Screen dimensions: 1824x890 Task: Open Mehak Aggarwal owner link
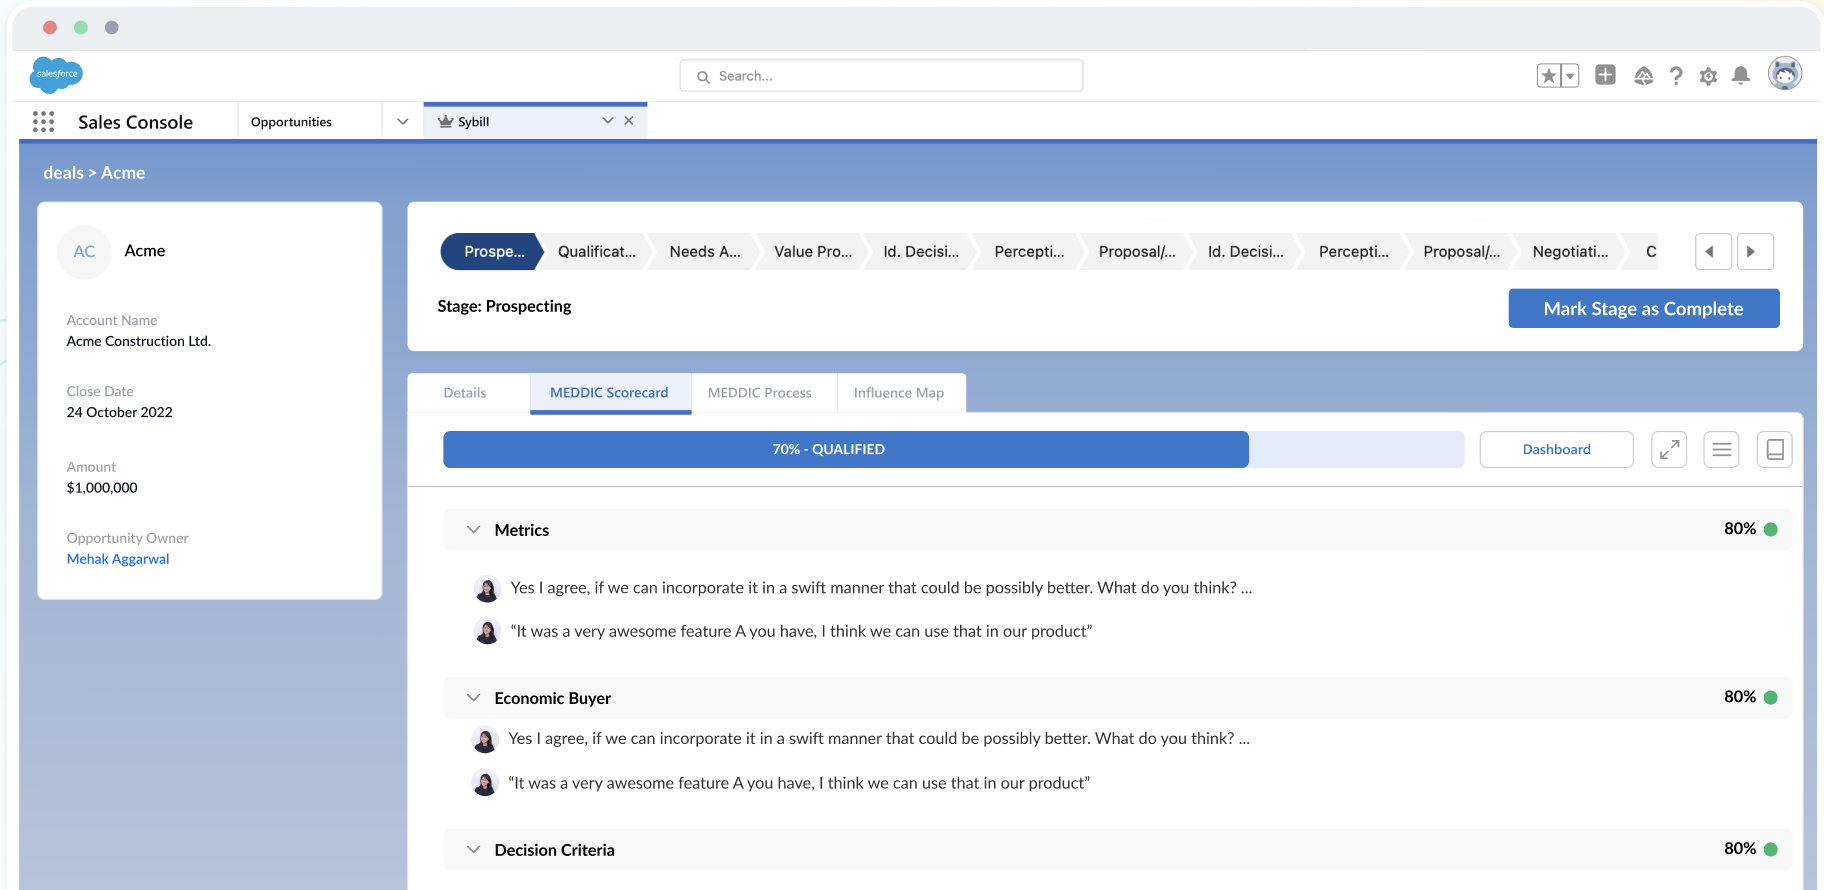coord(118,559)
